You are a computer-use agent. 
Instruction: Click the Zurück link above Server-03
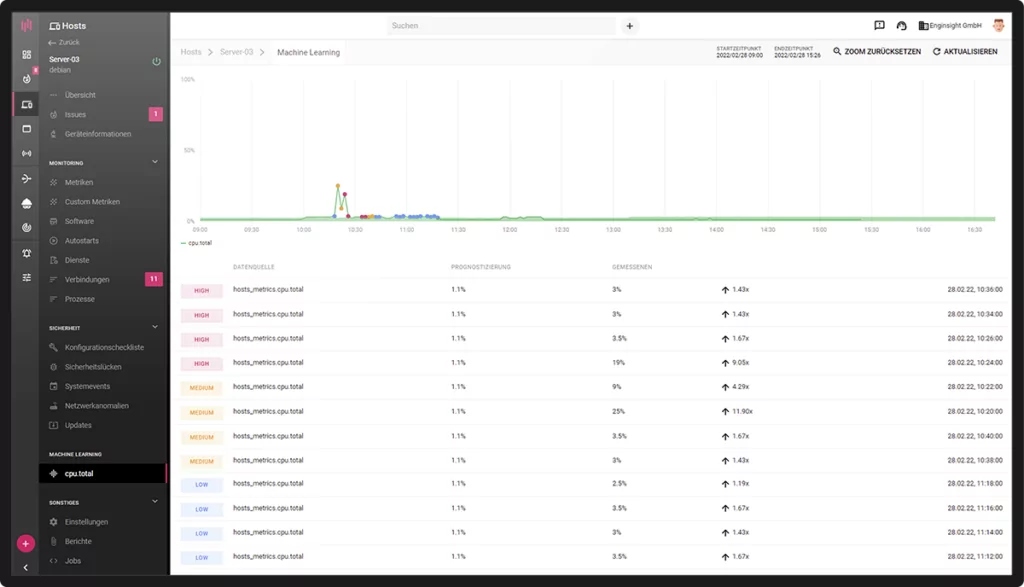tap(66, 42)
